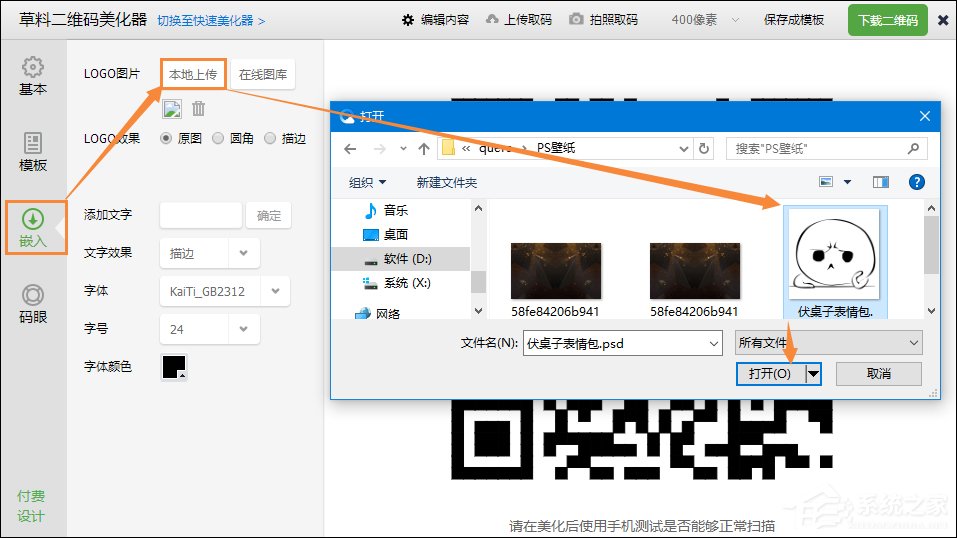Select the 原图 logo effect radio
The width and height of the screenshot is (957, 538).
(x=167, y=139)
